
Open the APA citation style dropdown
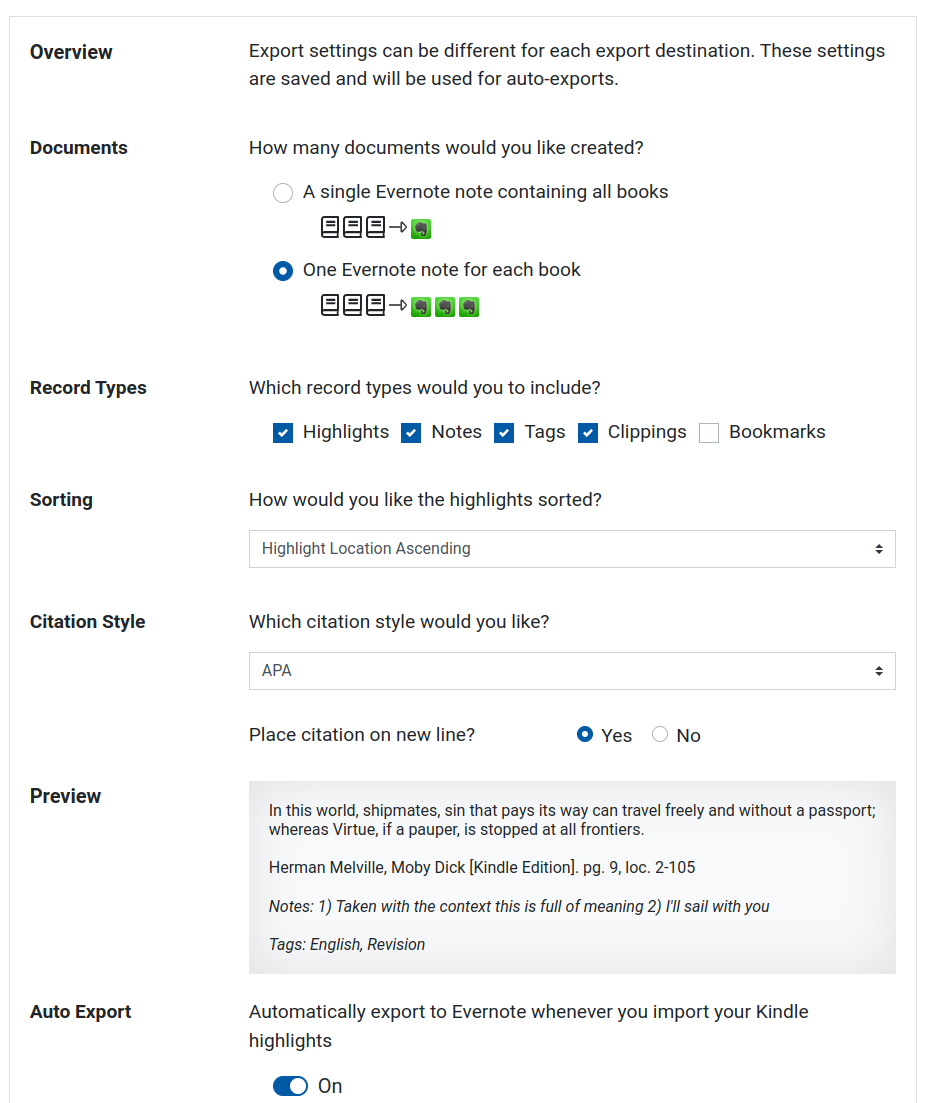(572, 670)
